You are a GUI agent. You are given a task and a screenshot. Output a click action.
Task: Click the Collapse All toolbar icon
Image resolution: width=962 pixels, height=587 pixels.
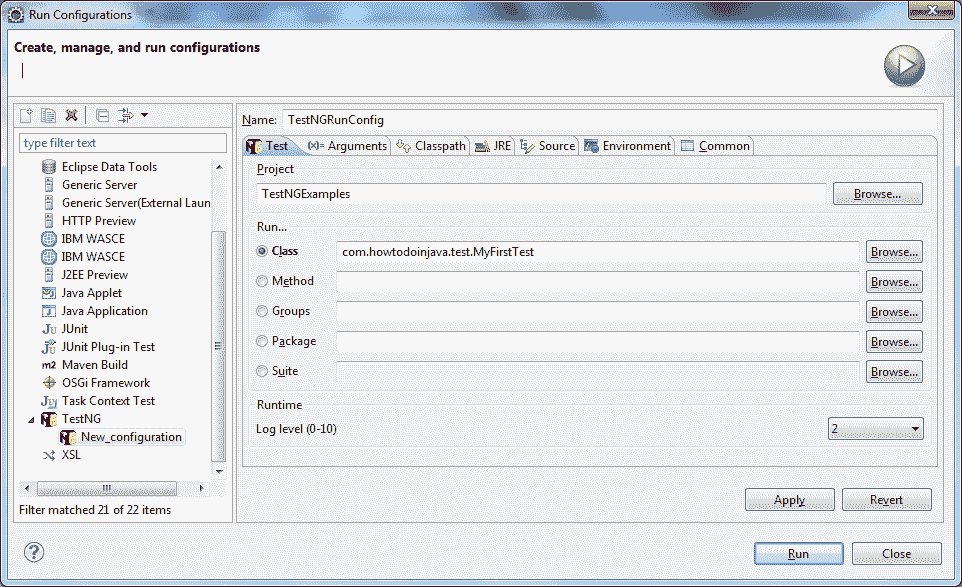102,115
